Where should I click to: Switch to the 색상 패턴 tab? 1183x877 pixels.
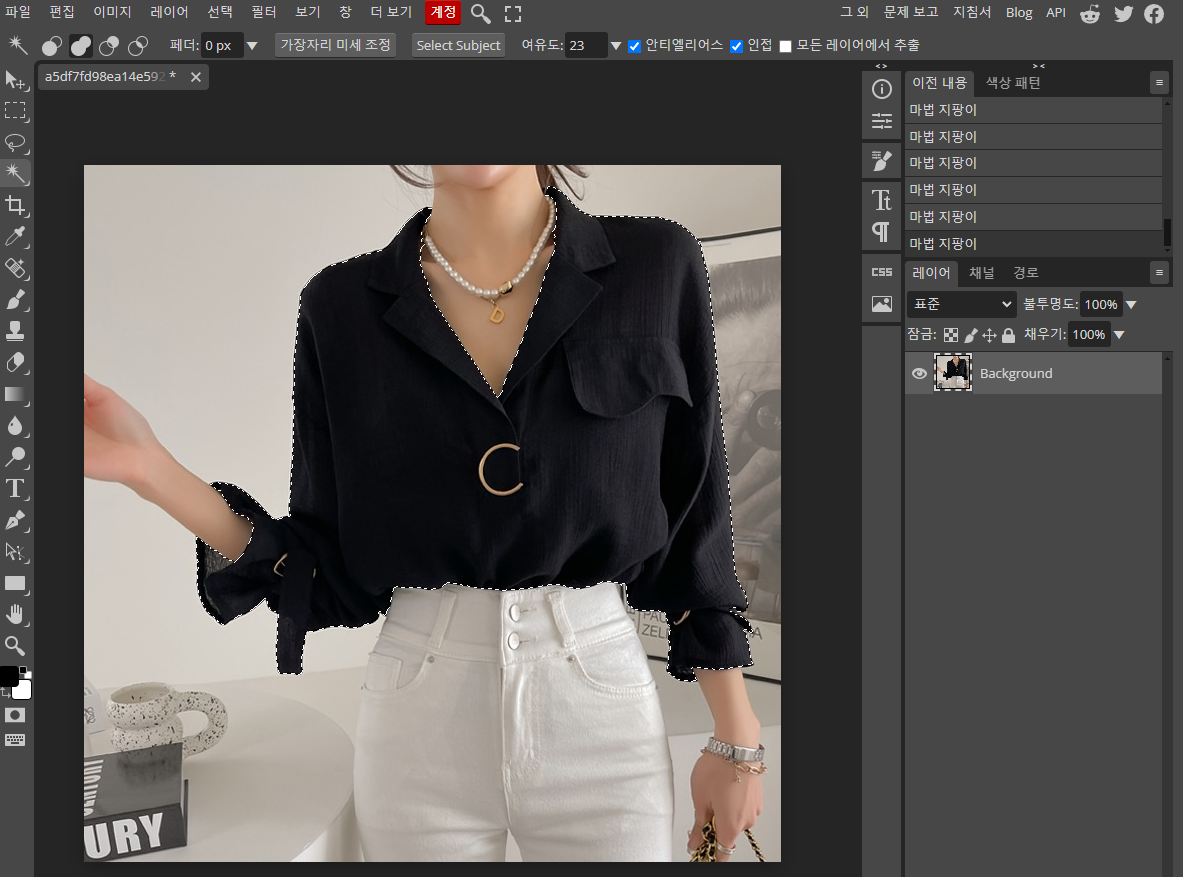tap(1013, 82)
